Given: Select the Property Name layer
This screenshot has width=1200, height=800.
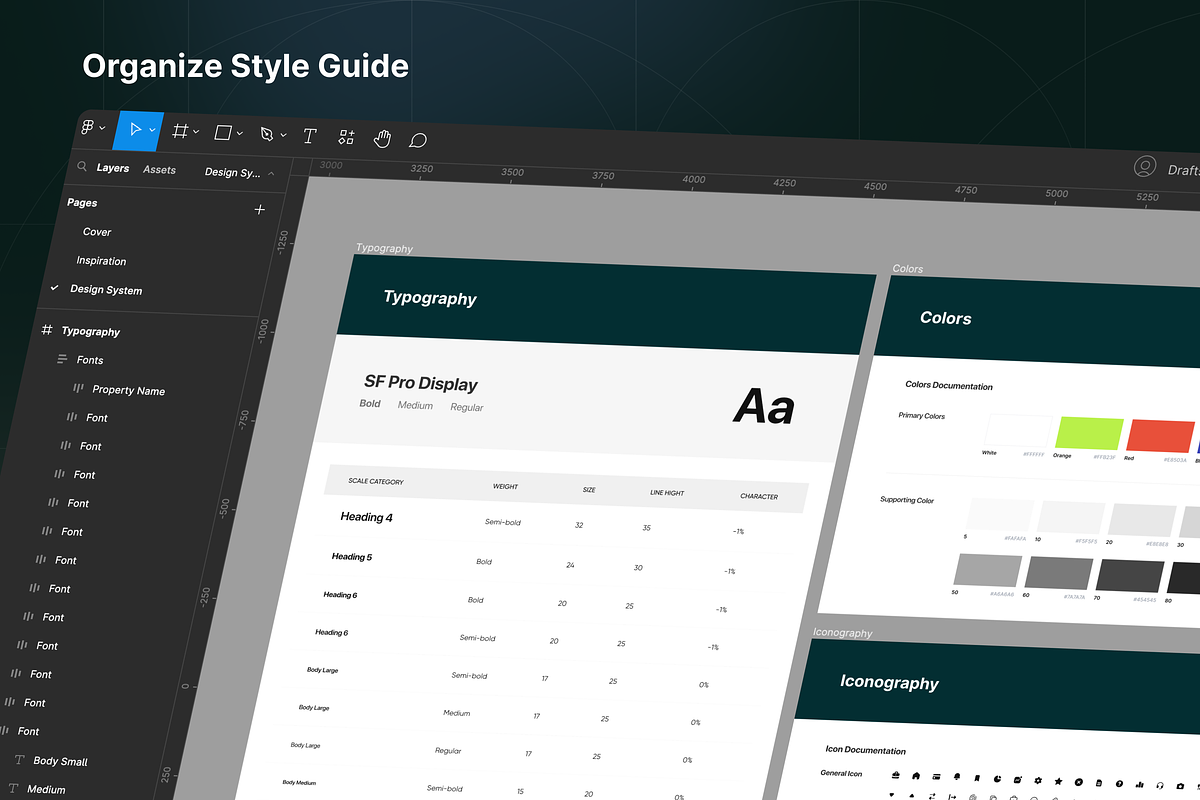Looking at the screenshot, I should click(128, 390).
